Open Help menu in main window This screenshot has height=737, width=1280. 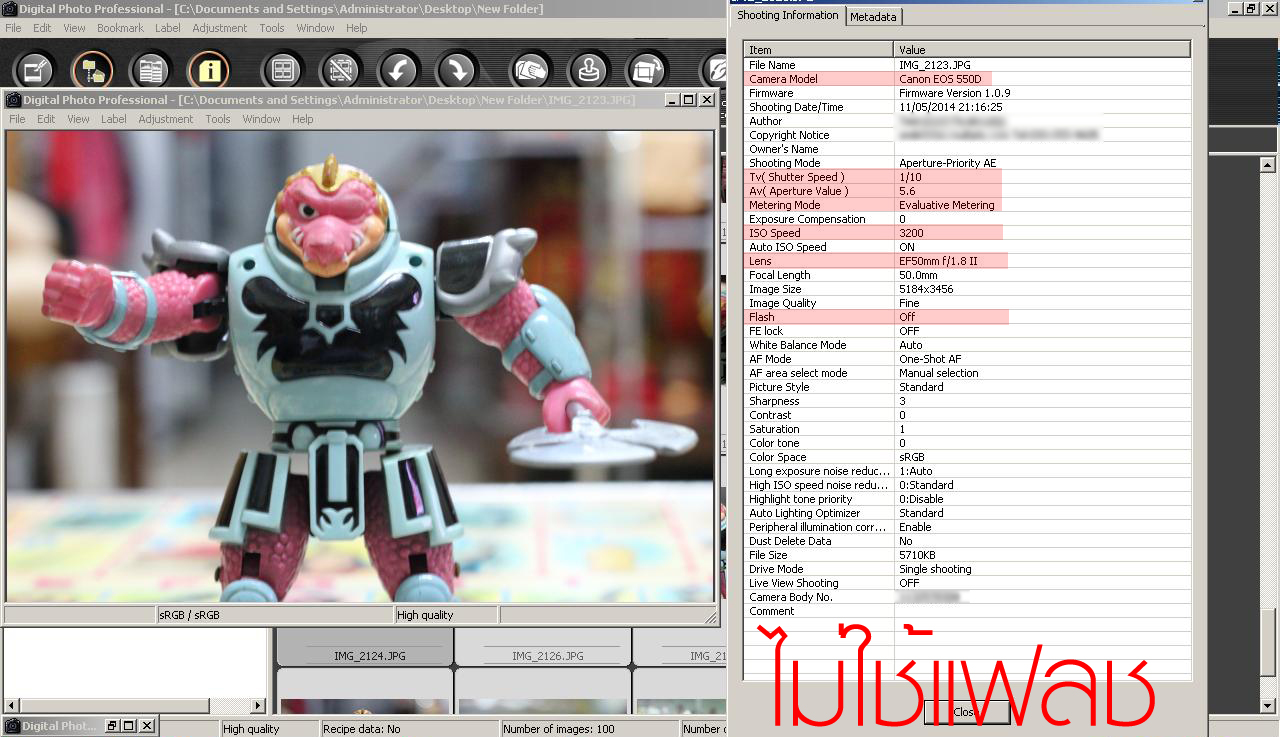[x=357, y=28]
